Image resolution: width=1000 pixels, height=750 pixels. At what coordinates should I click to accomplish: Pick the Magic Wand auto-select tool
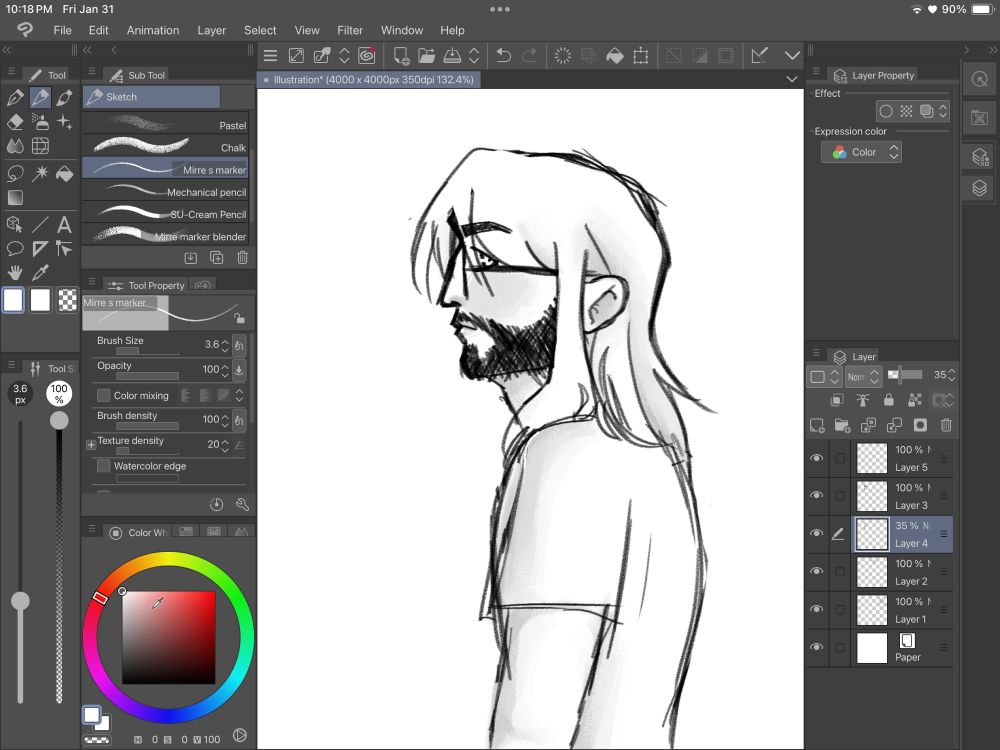click(x=40, y=173)
